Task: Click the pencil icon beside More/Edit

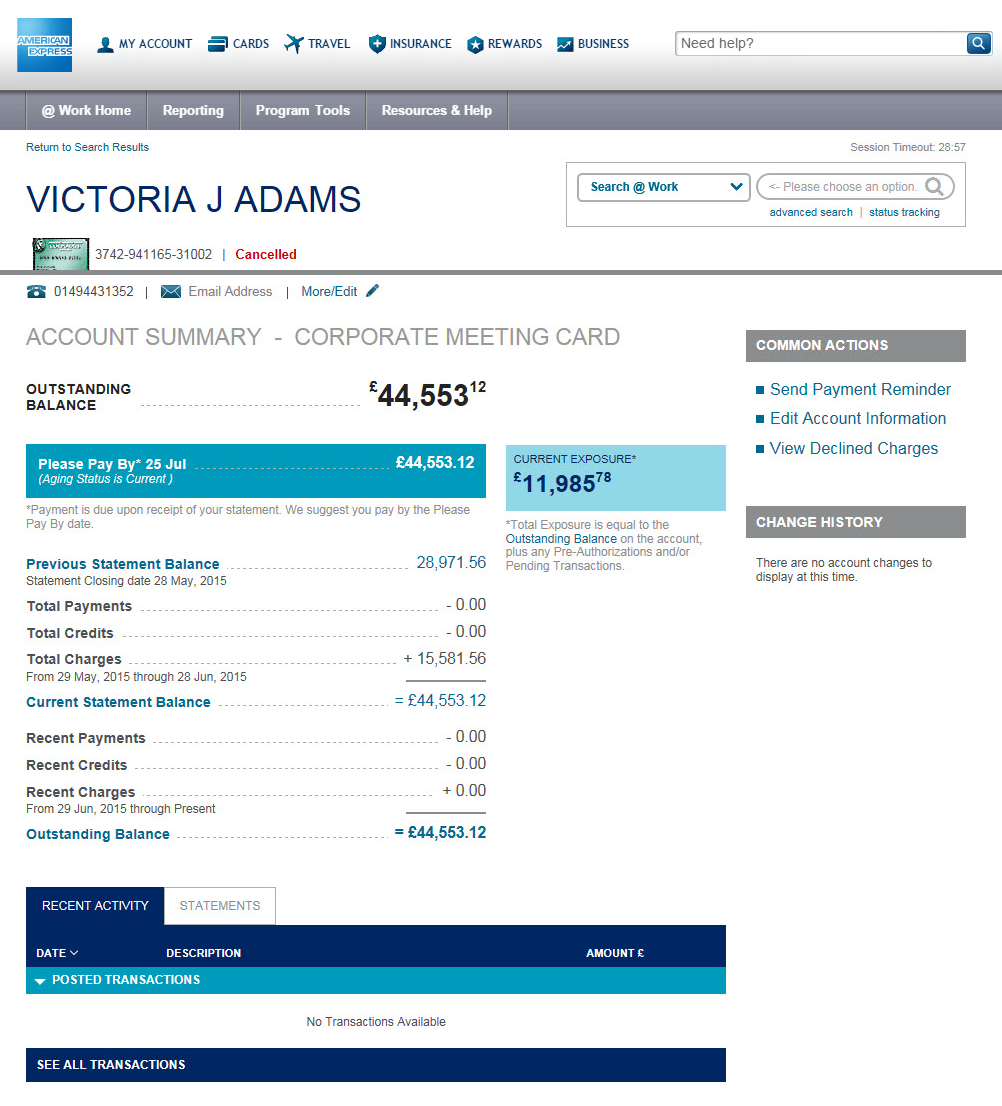Action: pyautogui.click(x=373, y=291)
